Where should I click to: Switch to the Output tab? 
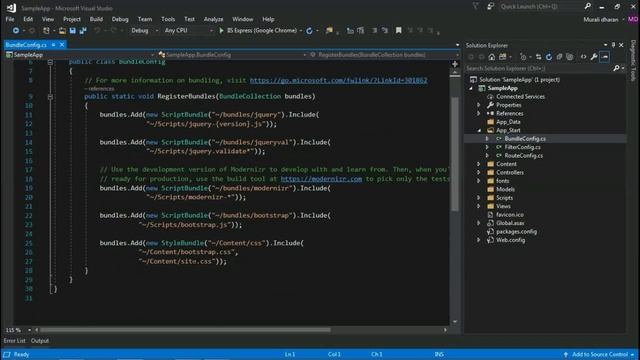pos(40,340)
